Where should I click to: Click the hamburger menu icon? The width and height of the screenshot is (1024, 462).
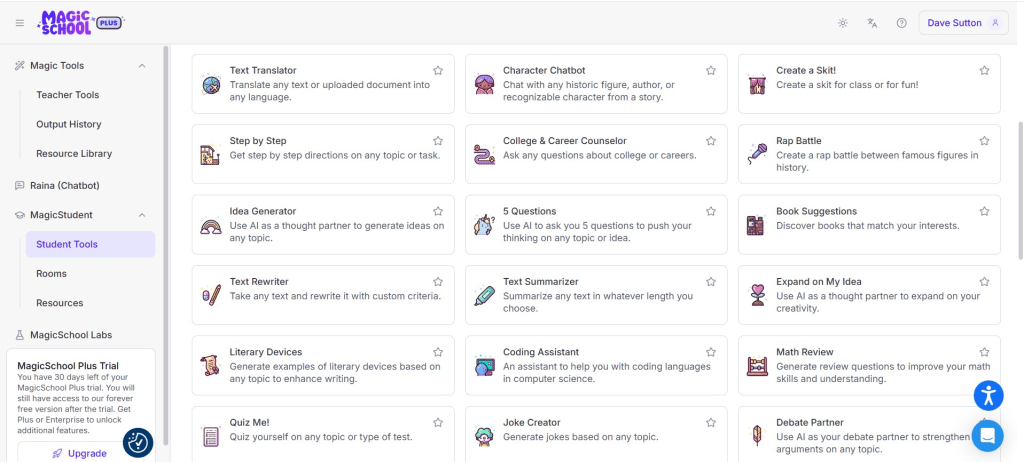point(20,23)
